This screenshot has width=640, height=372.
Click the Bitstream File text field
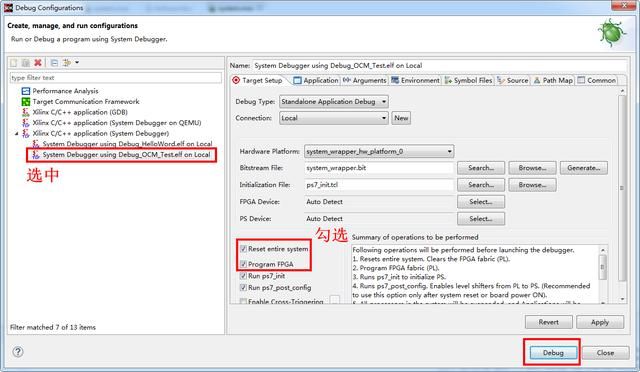click(379, 168)
